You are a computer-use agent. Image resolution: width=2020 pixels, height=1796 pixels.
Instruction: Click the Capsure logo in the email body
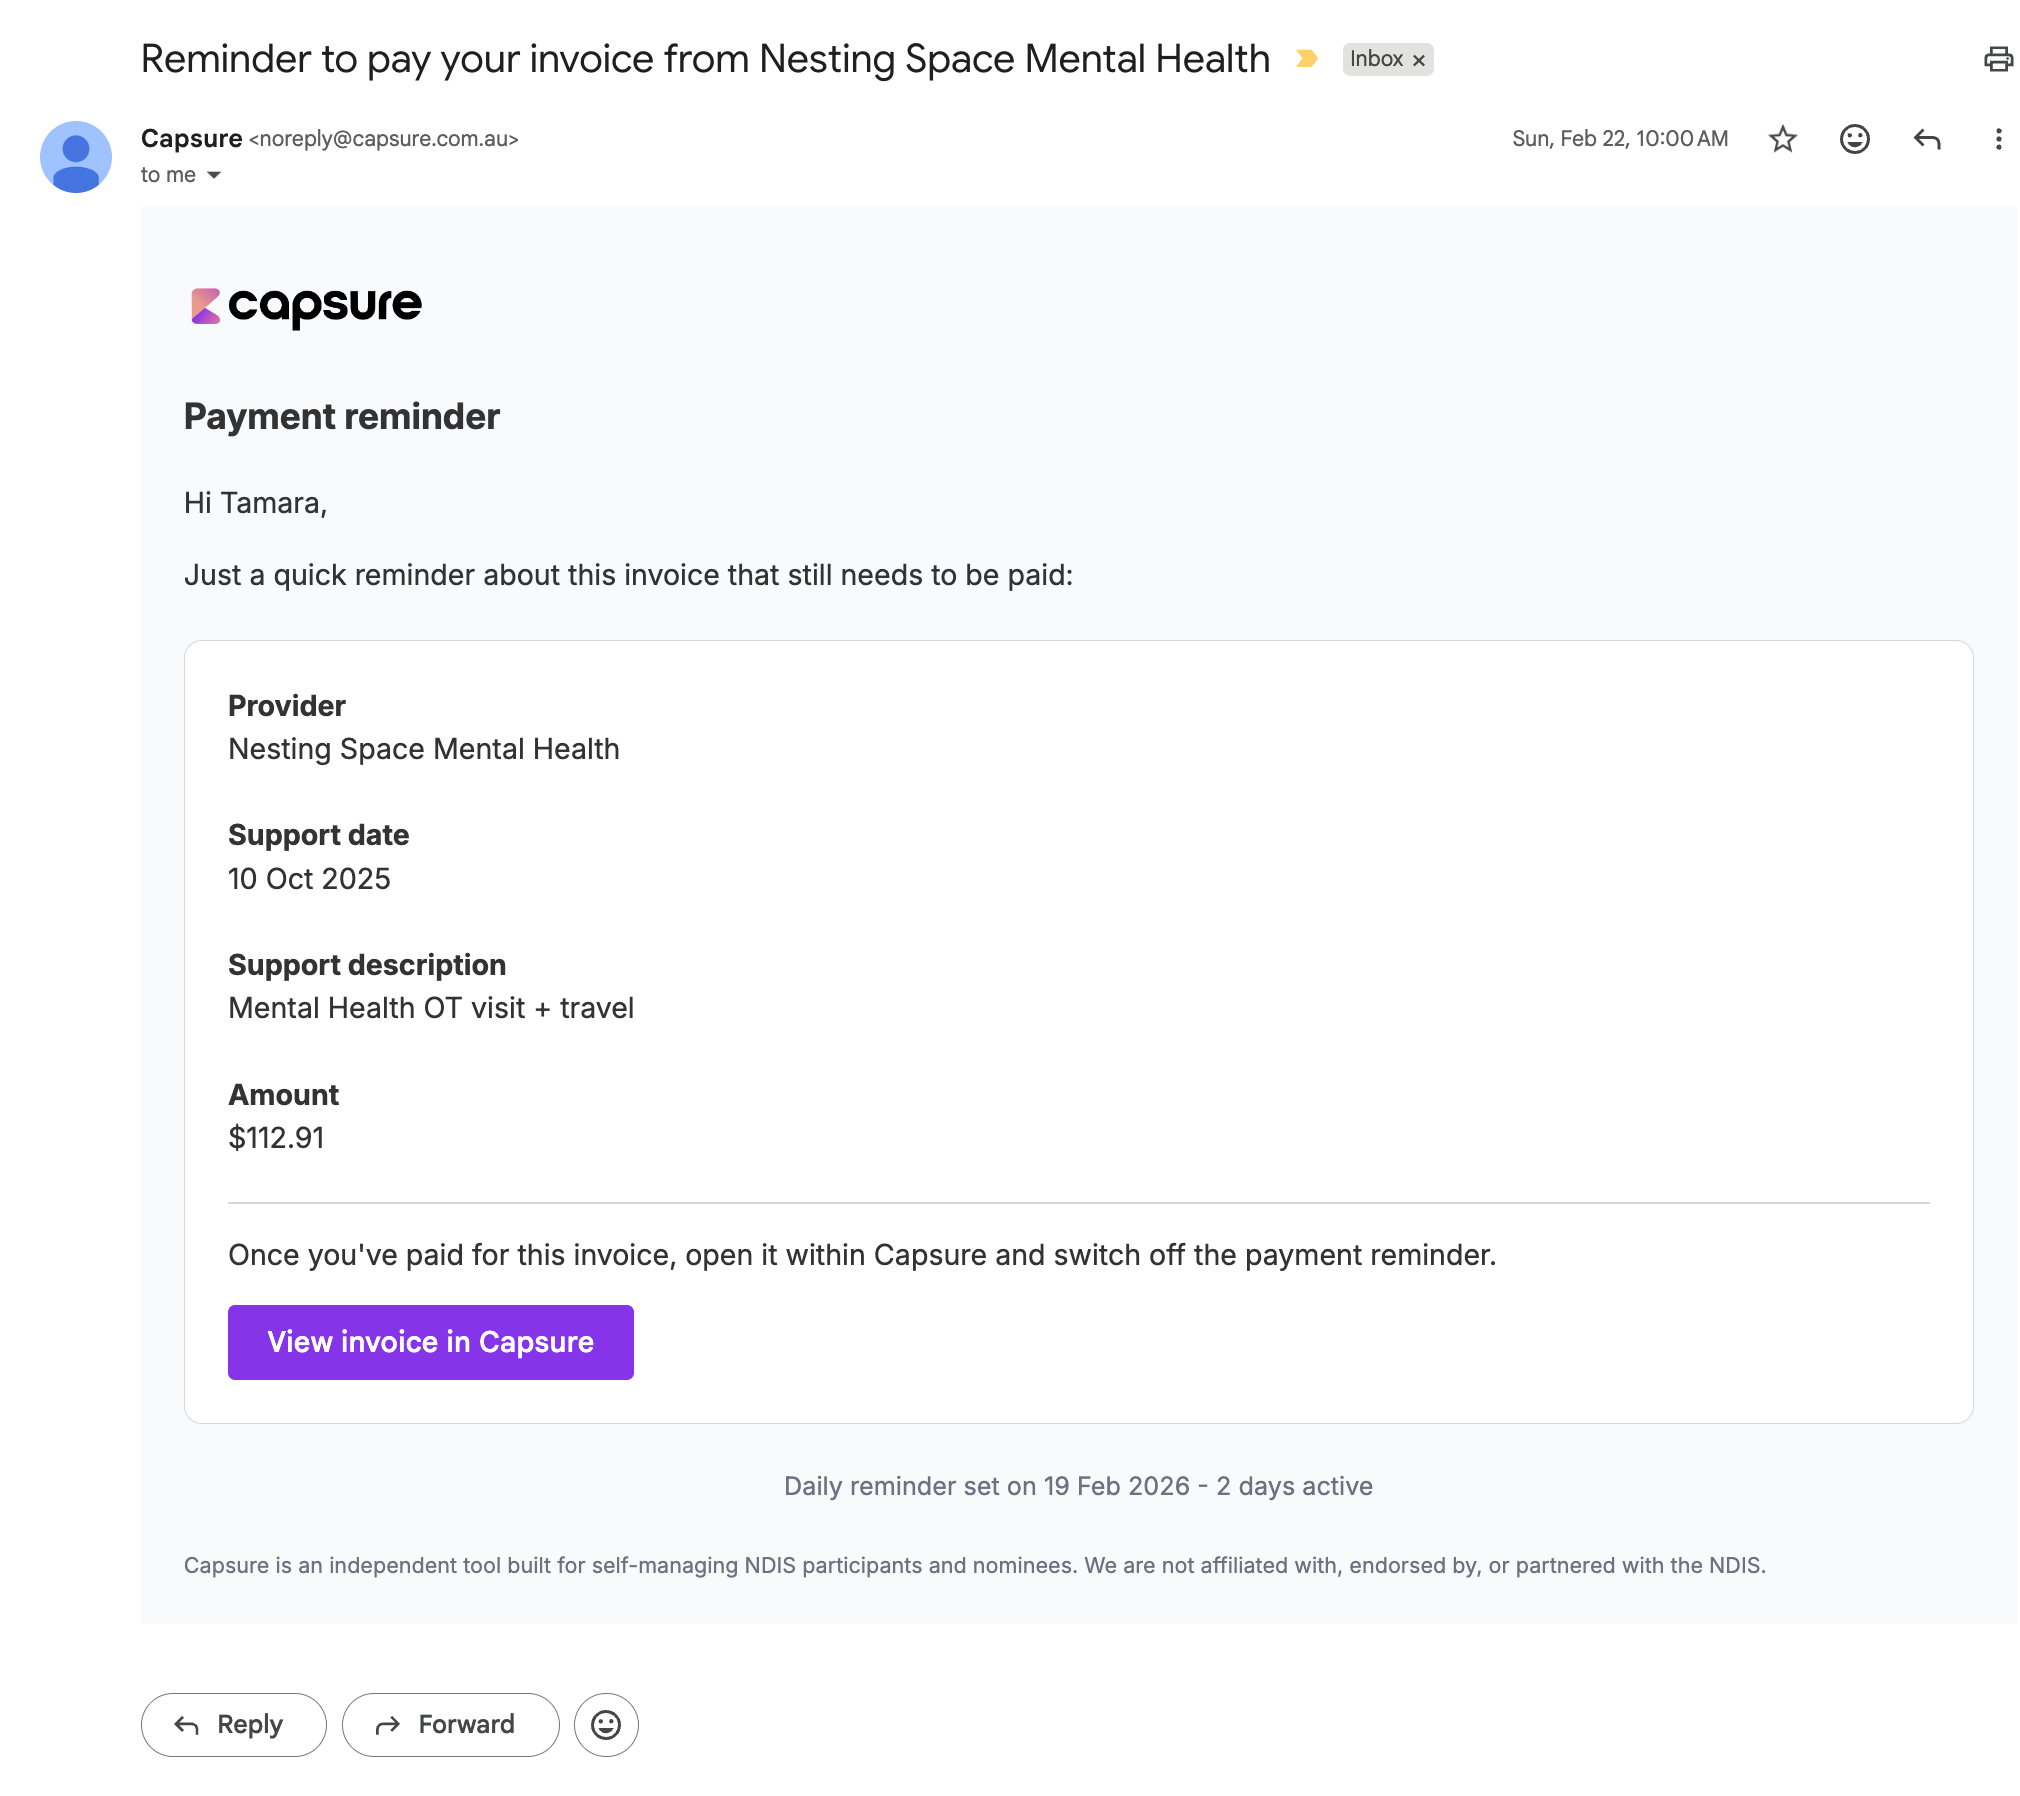pyautogui.click(x=306, y=306)
